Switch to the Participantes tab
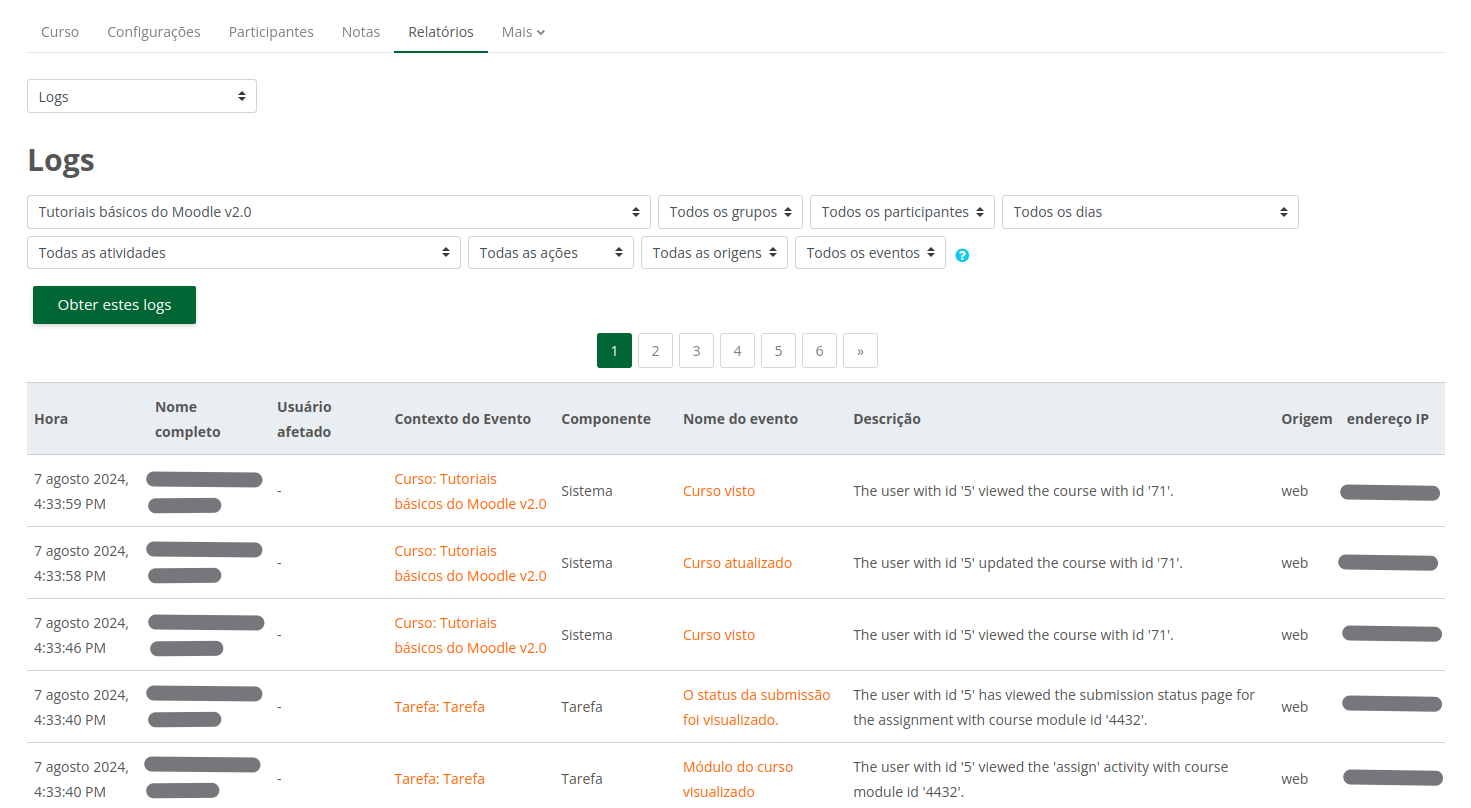Screen dimensions: 1471x808 coord(271,32)
